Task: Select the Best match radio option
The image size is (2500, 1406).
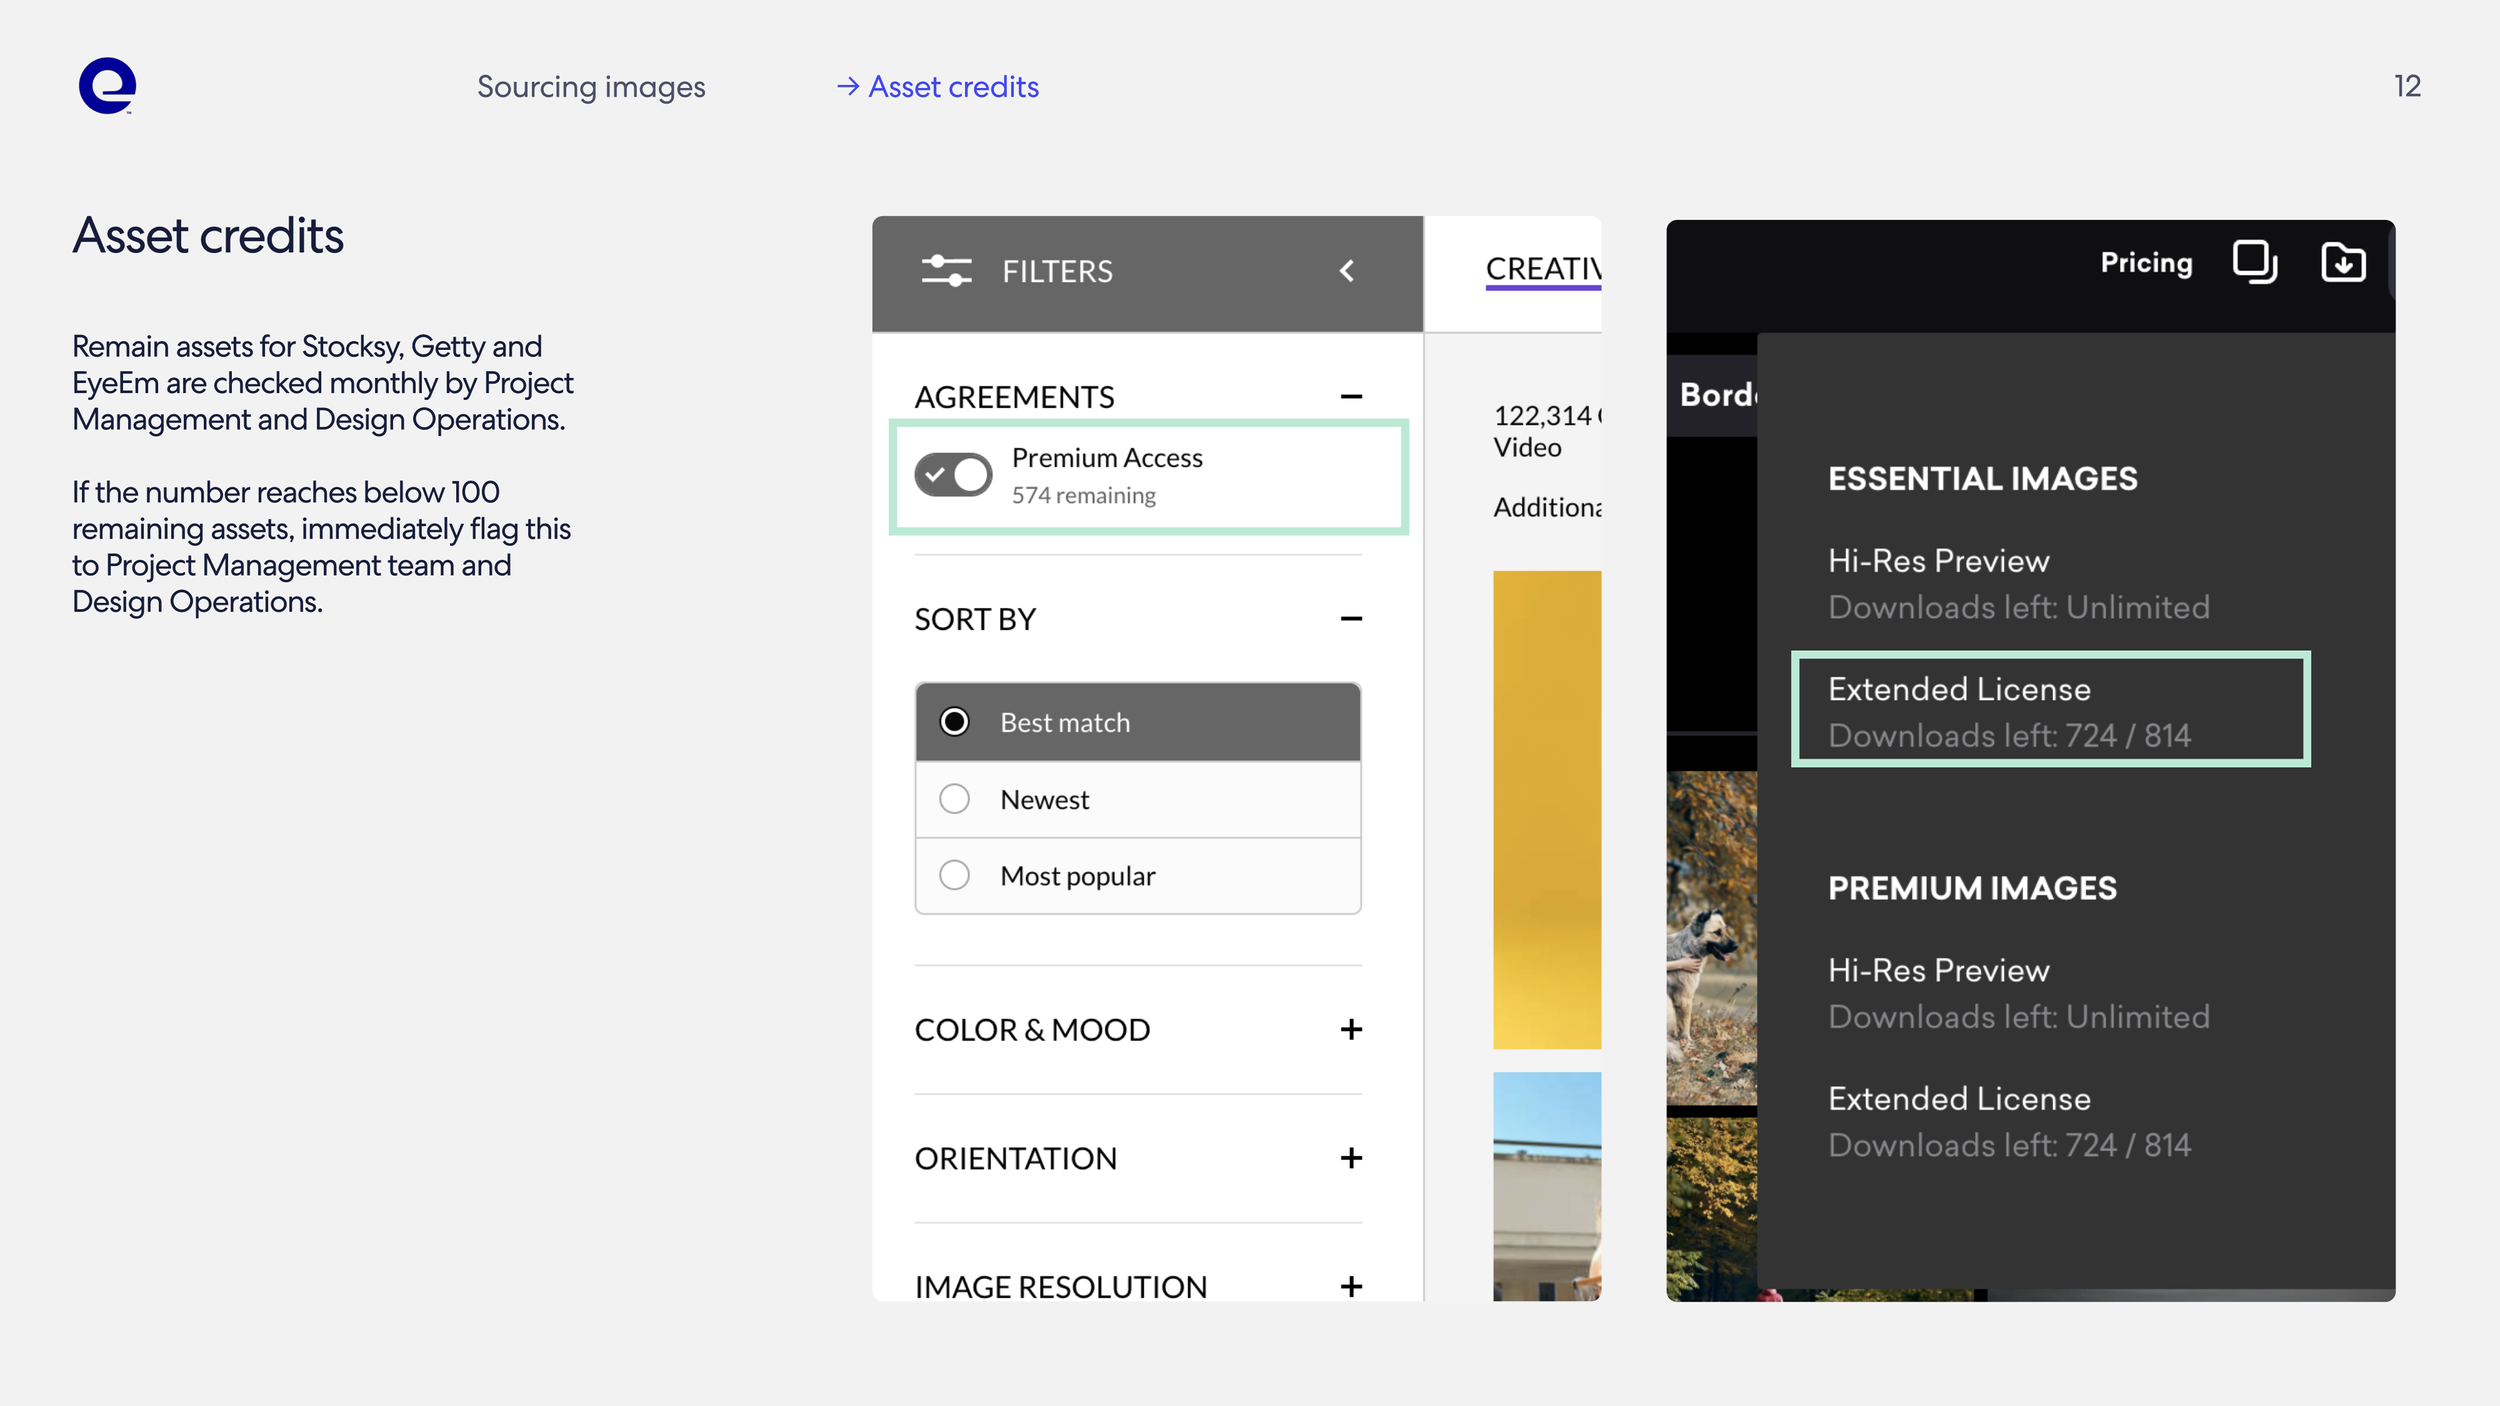Action: coord(955,722)
